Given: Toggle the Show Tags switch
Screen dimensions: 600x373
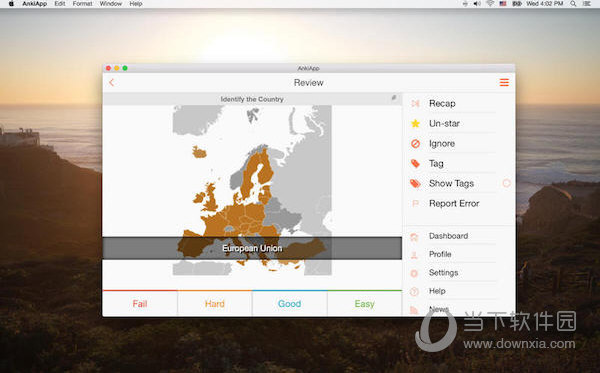Looking at the screenshot, I should tap(506, 183).
